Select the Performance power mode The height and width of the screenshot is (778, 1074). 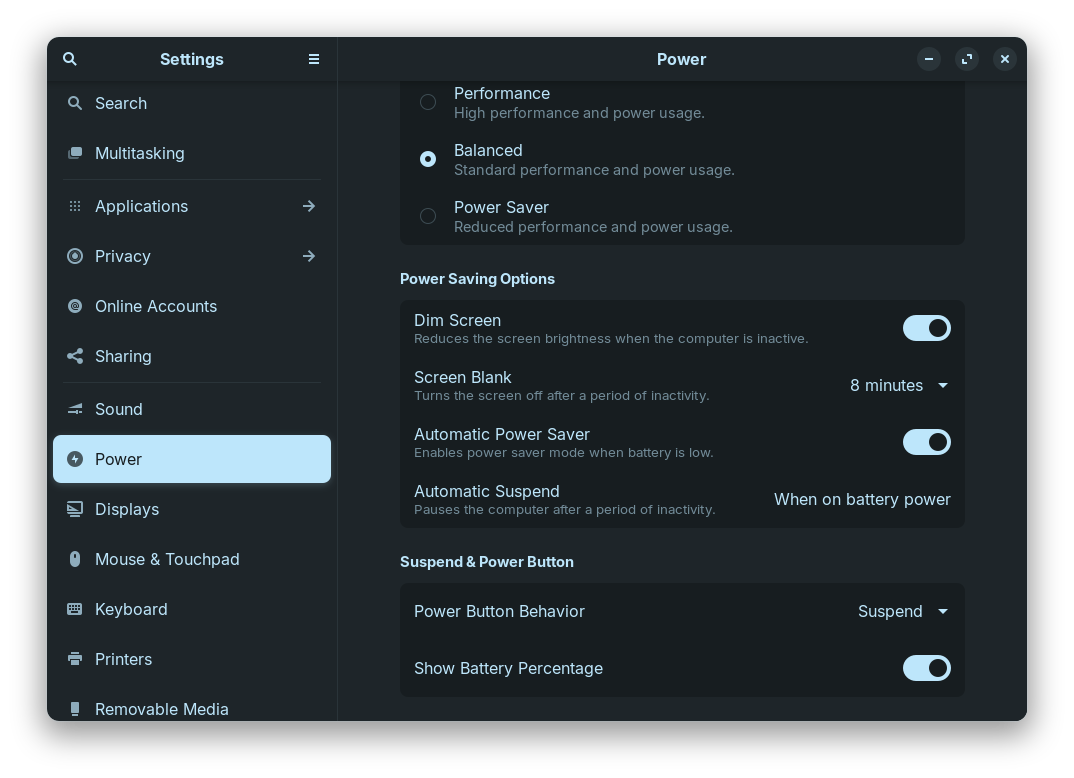click(427, 102)
